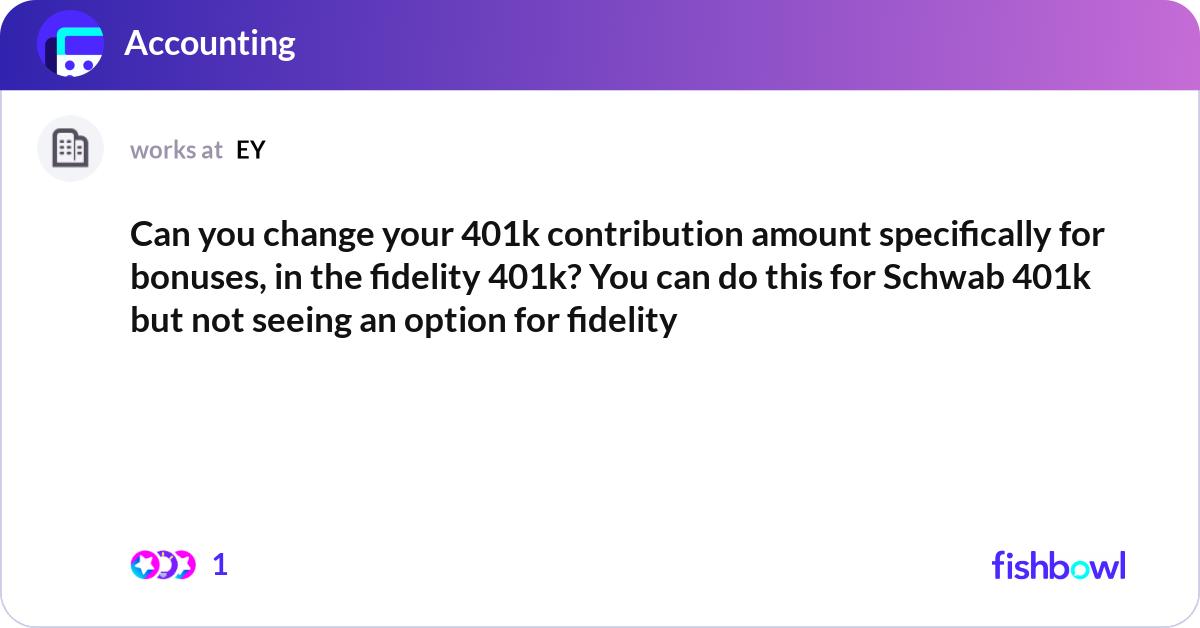Click the phrase "Schwab 401k" in the post
This screenshot has height=628, width=1200.
(987, 278)
